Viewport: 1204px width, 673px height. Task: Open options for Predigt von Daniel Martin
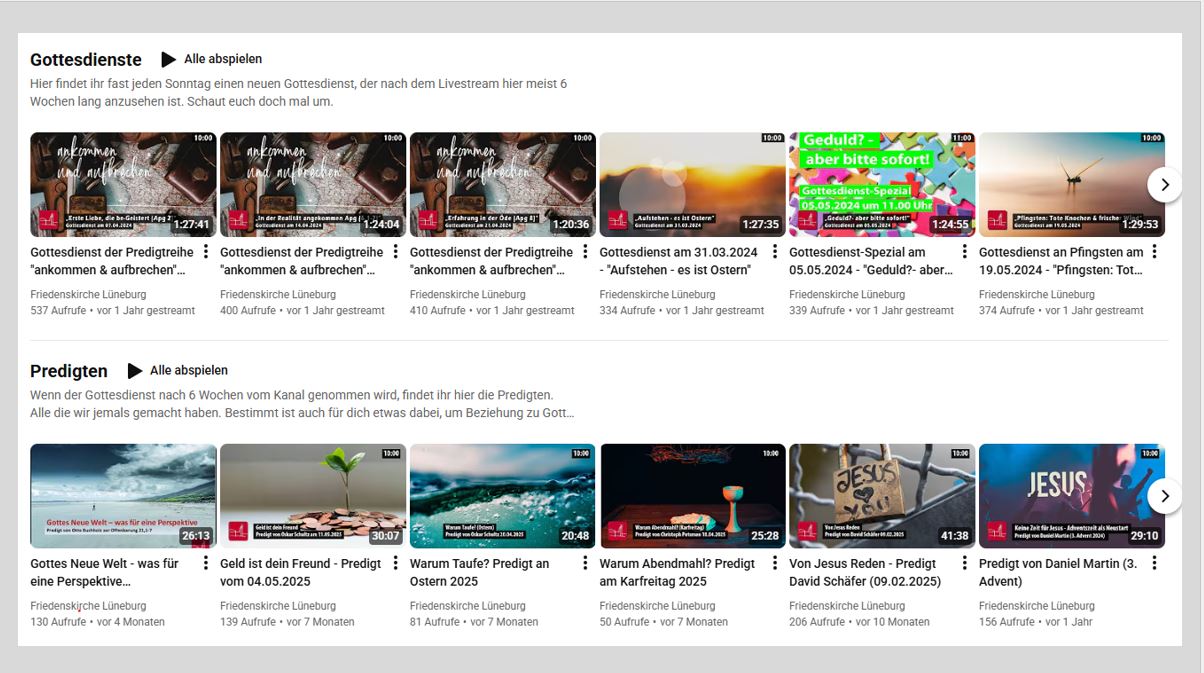[x=1155, y=563]
